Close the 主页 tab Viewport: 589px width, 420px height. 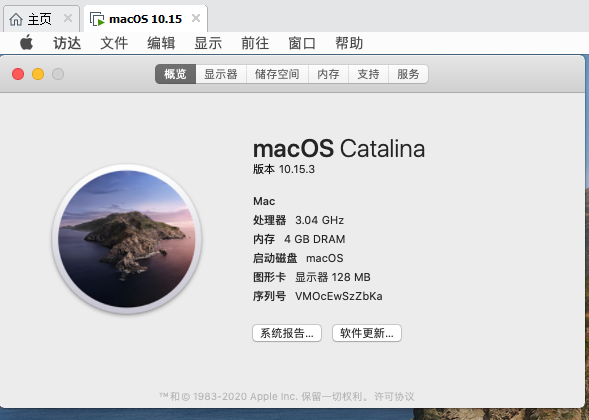click(68, 18)
